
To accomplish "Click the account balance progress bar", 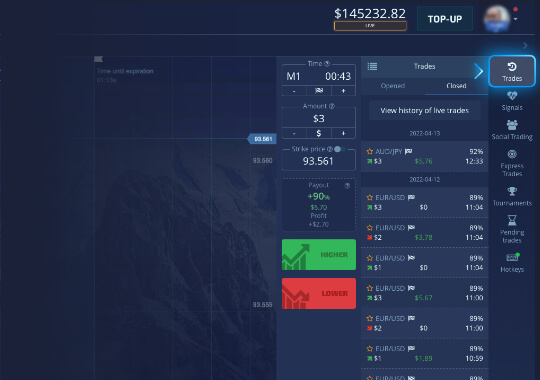I will click(370, 26).
